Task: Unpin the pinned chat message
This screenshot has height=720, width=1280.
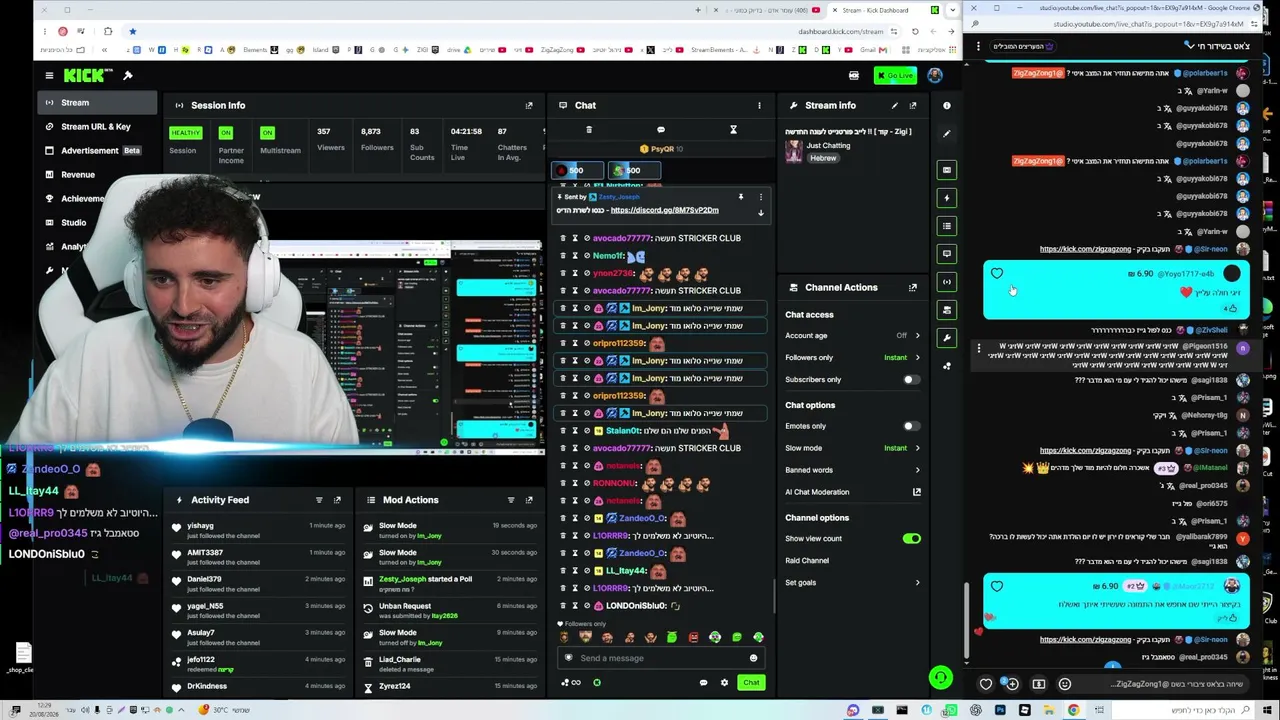Action: click(741, 197)
